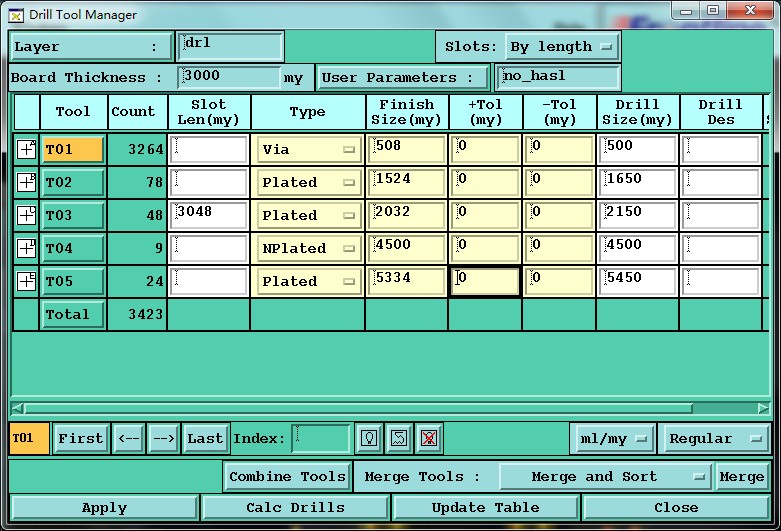
Task: Open the Regular mode dropdown
Action: click(x=715, y=439)
